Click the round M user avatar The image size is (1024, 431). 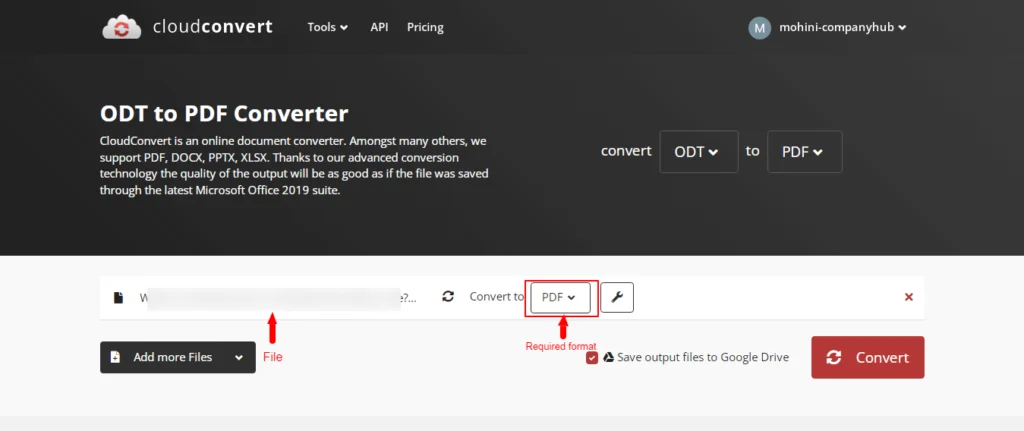click(759, 28)
